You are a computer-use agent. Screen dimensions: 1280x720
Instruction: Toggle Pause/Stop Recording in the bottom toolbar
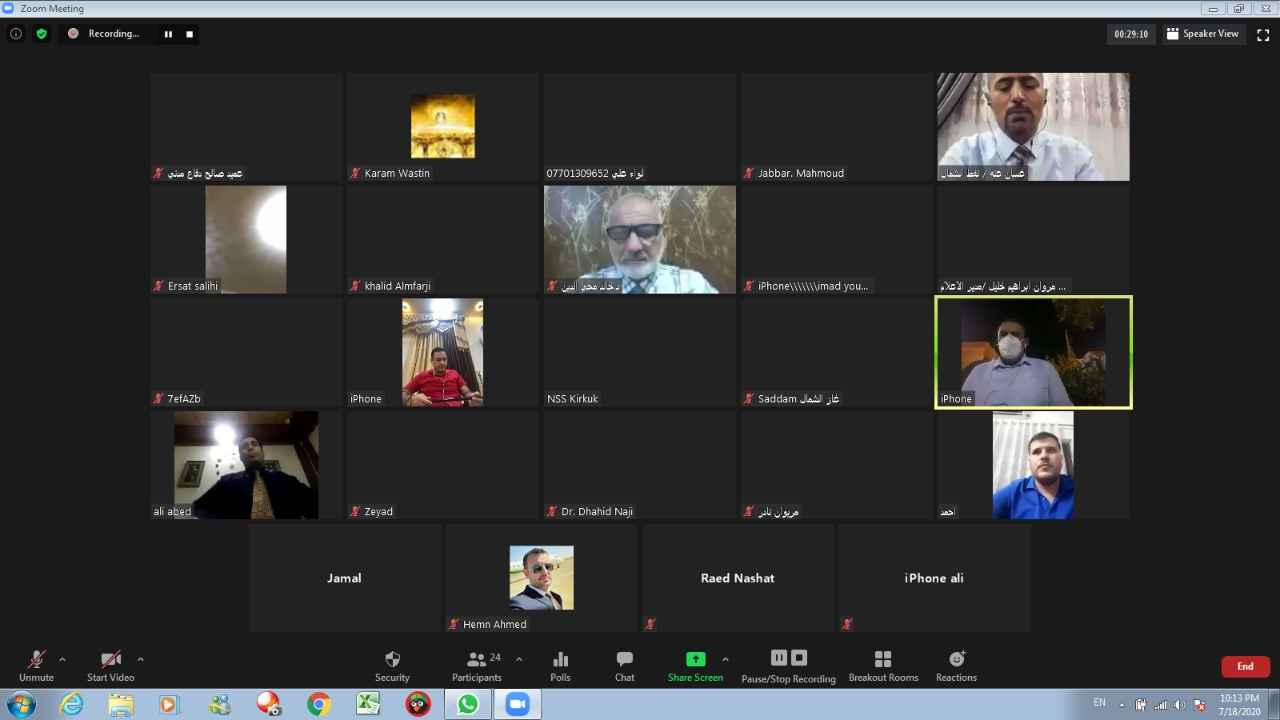(788, 659)
